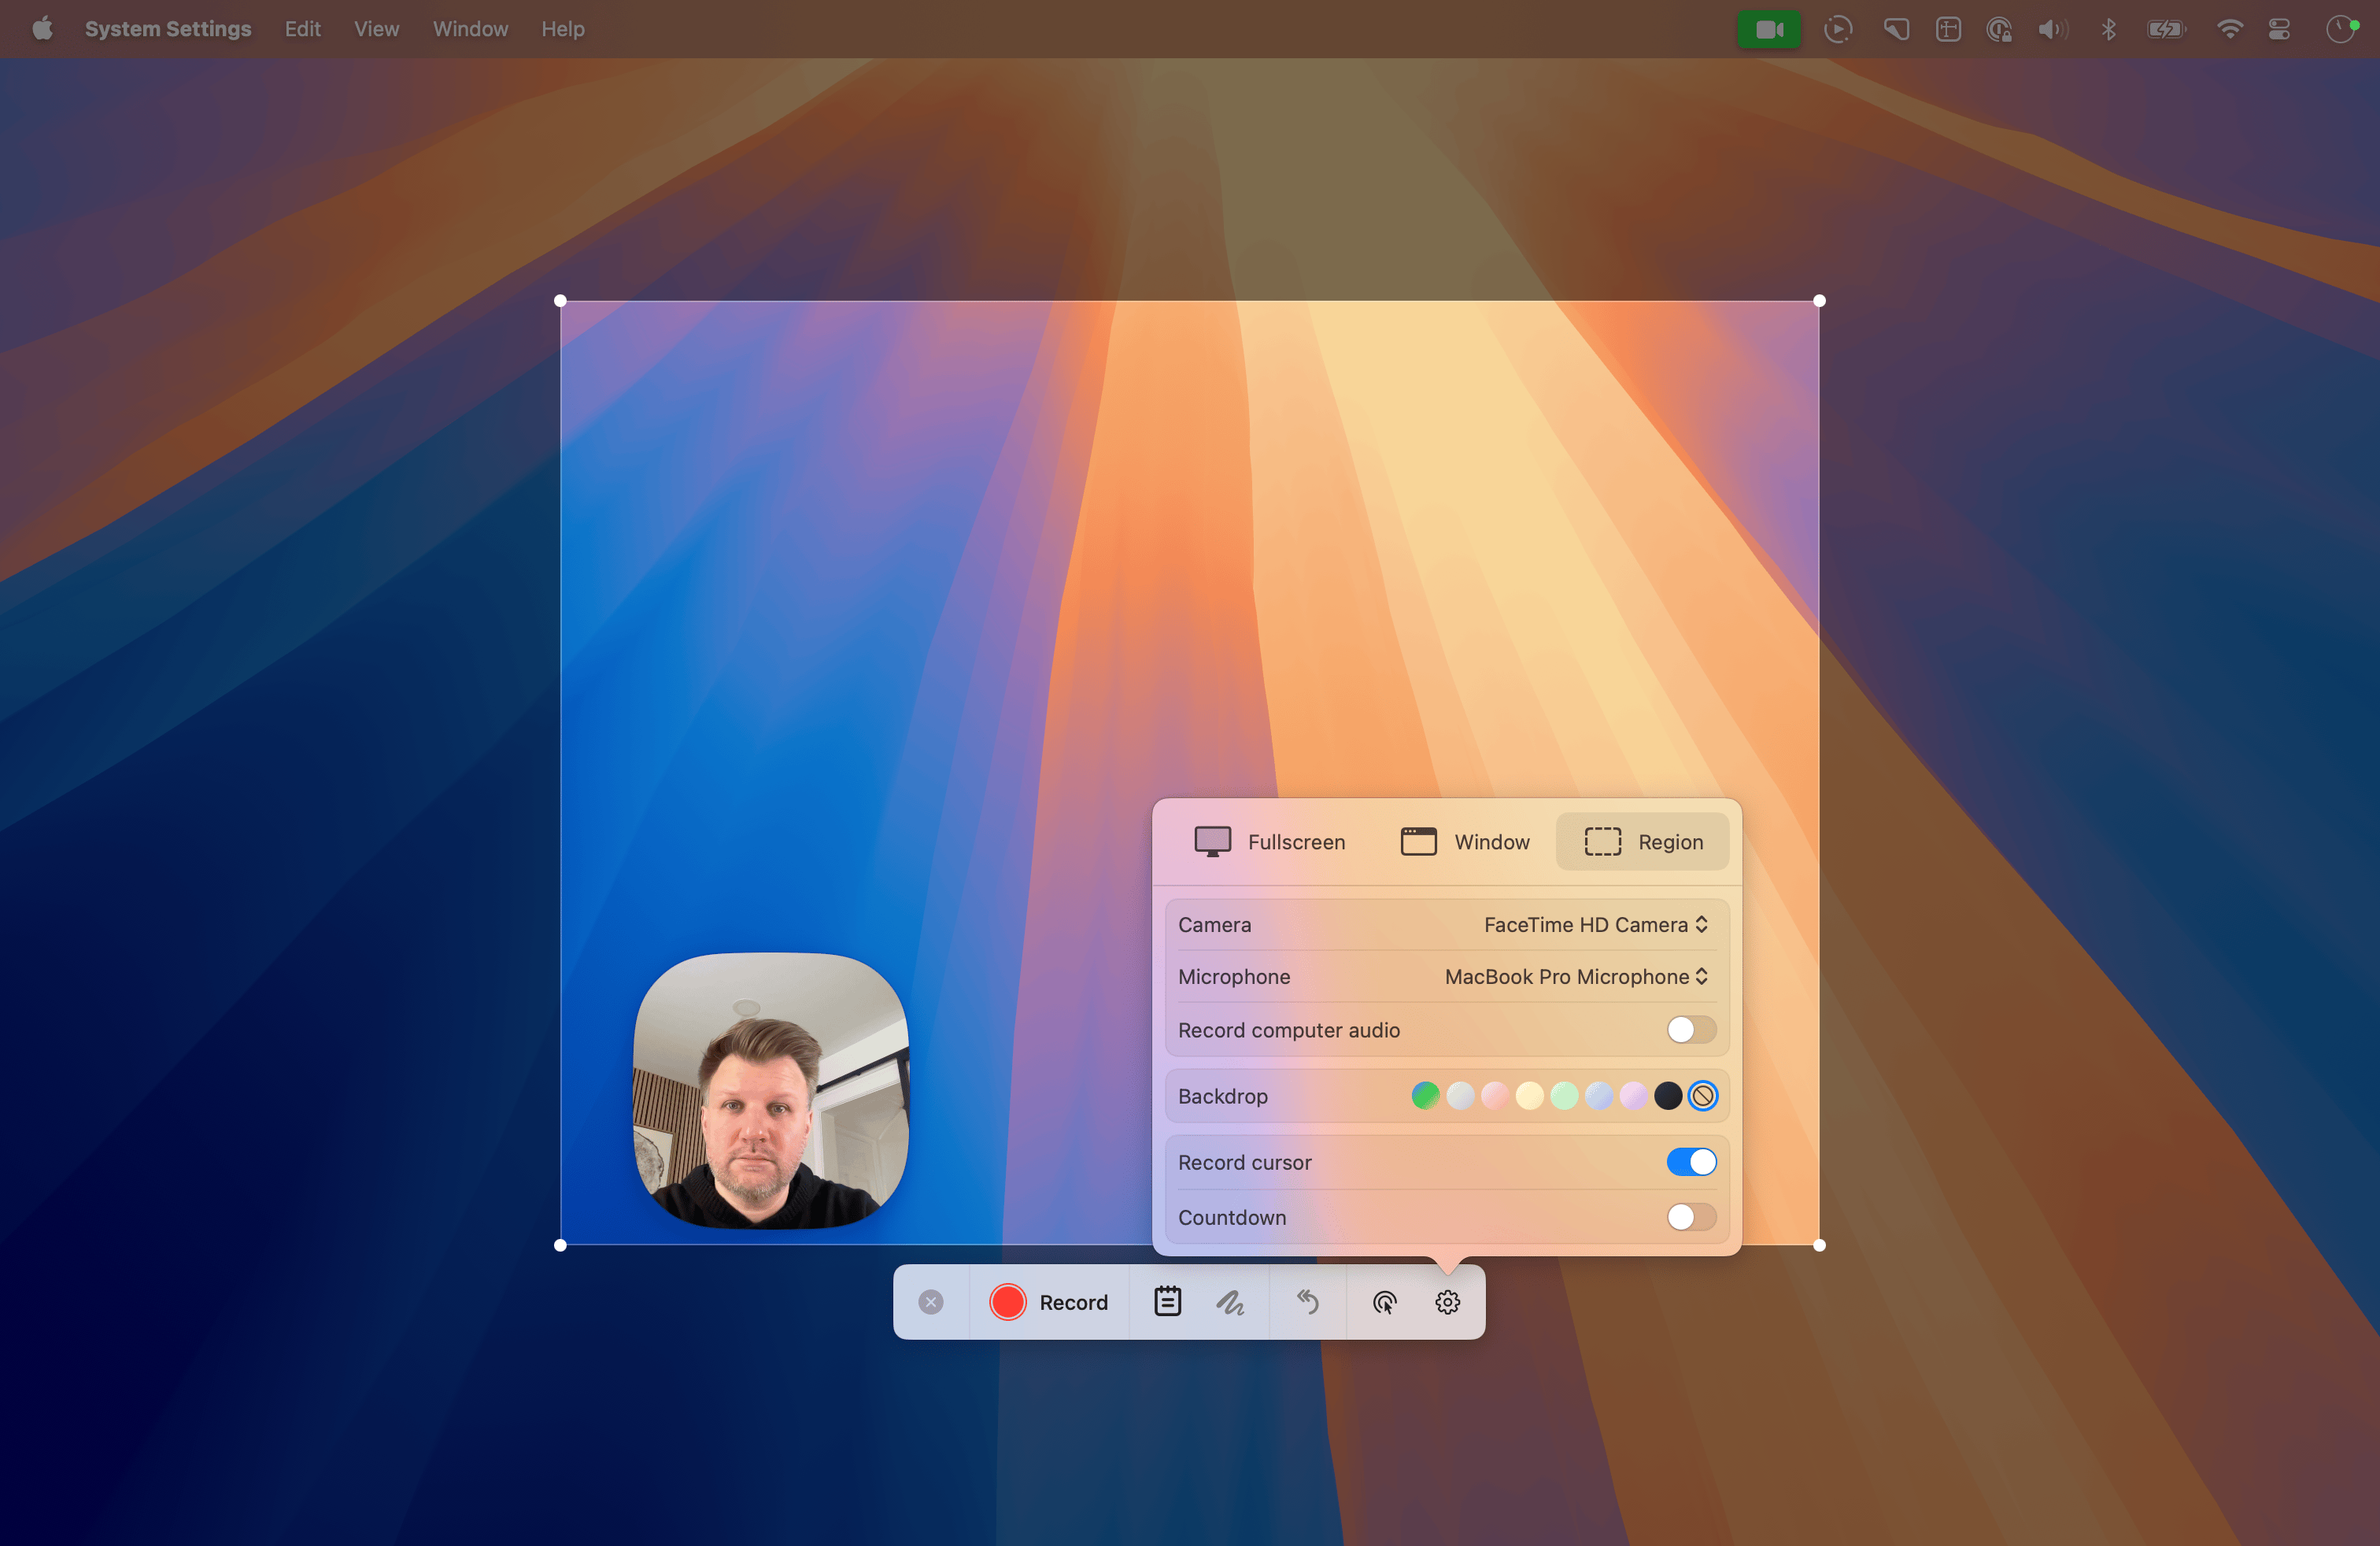The height and width of the screenshot is (1546, 2380).
Task: Click the green camera icon in the menu bar
Action: coord(1769,29)
